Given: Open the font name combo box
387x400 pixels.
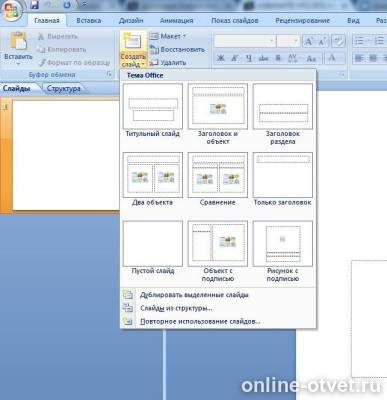Looking at the screenshot, I should pos(245,41).
